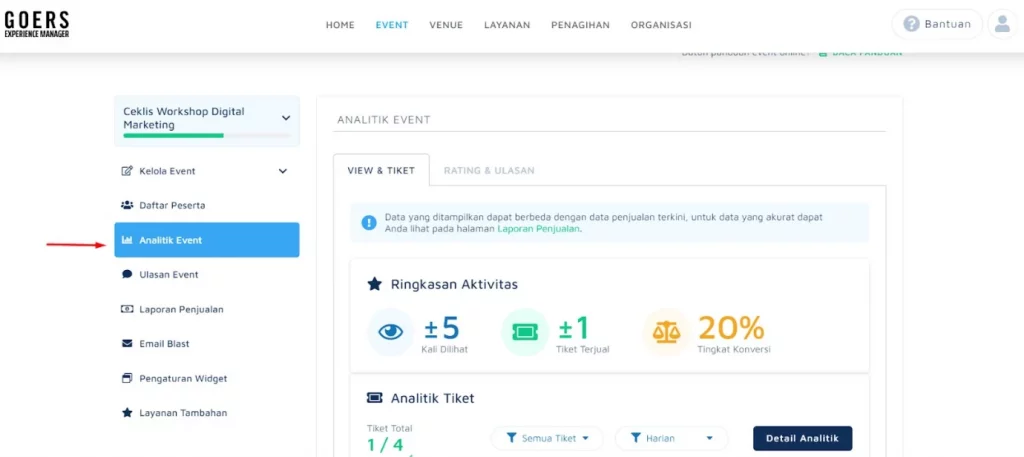Click the GOERS Experience Manager logo
The image size is (1024, 457).
coord(37,24)
